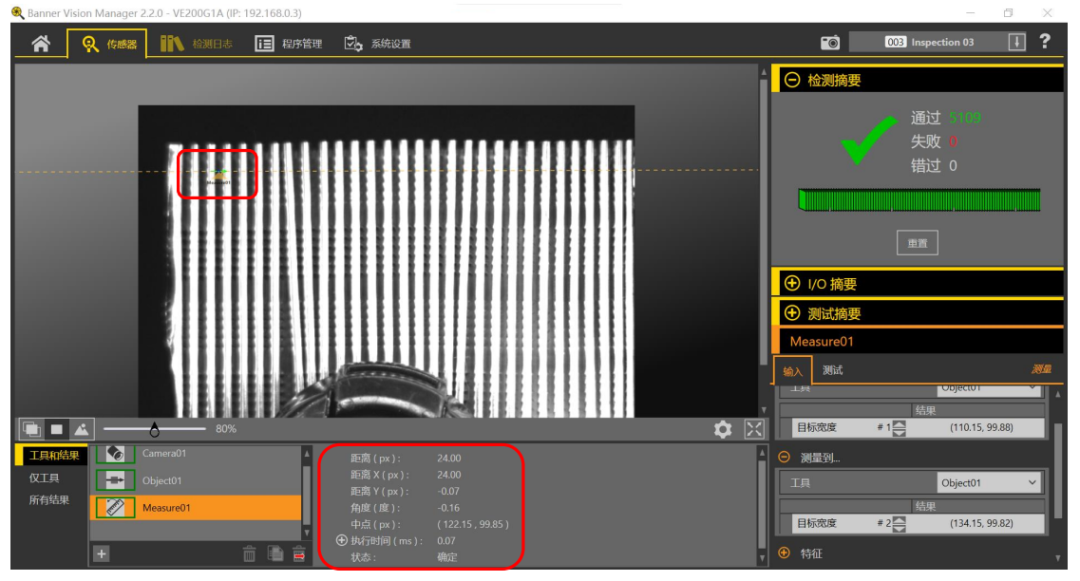Adjust the 80% zoom slider handle

(154, 430)
